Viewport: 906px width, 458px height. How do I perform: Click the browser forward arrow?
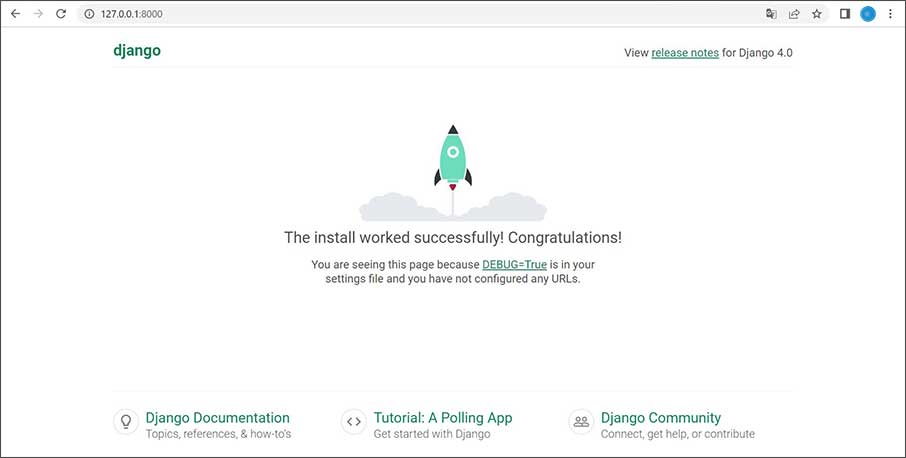pyautogui.click(x=38, y=14)
